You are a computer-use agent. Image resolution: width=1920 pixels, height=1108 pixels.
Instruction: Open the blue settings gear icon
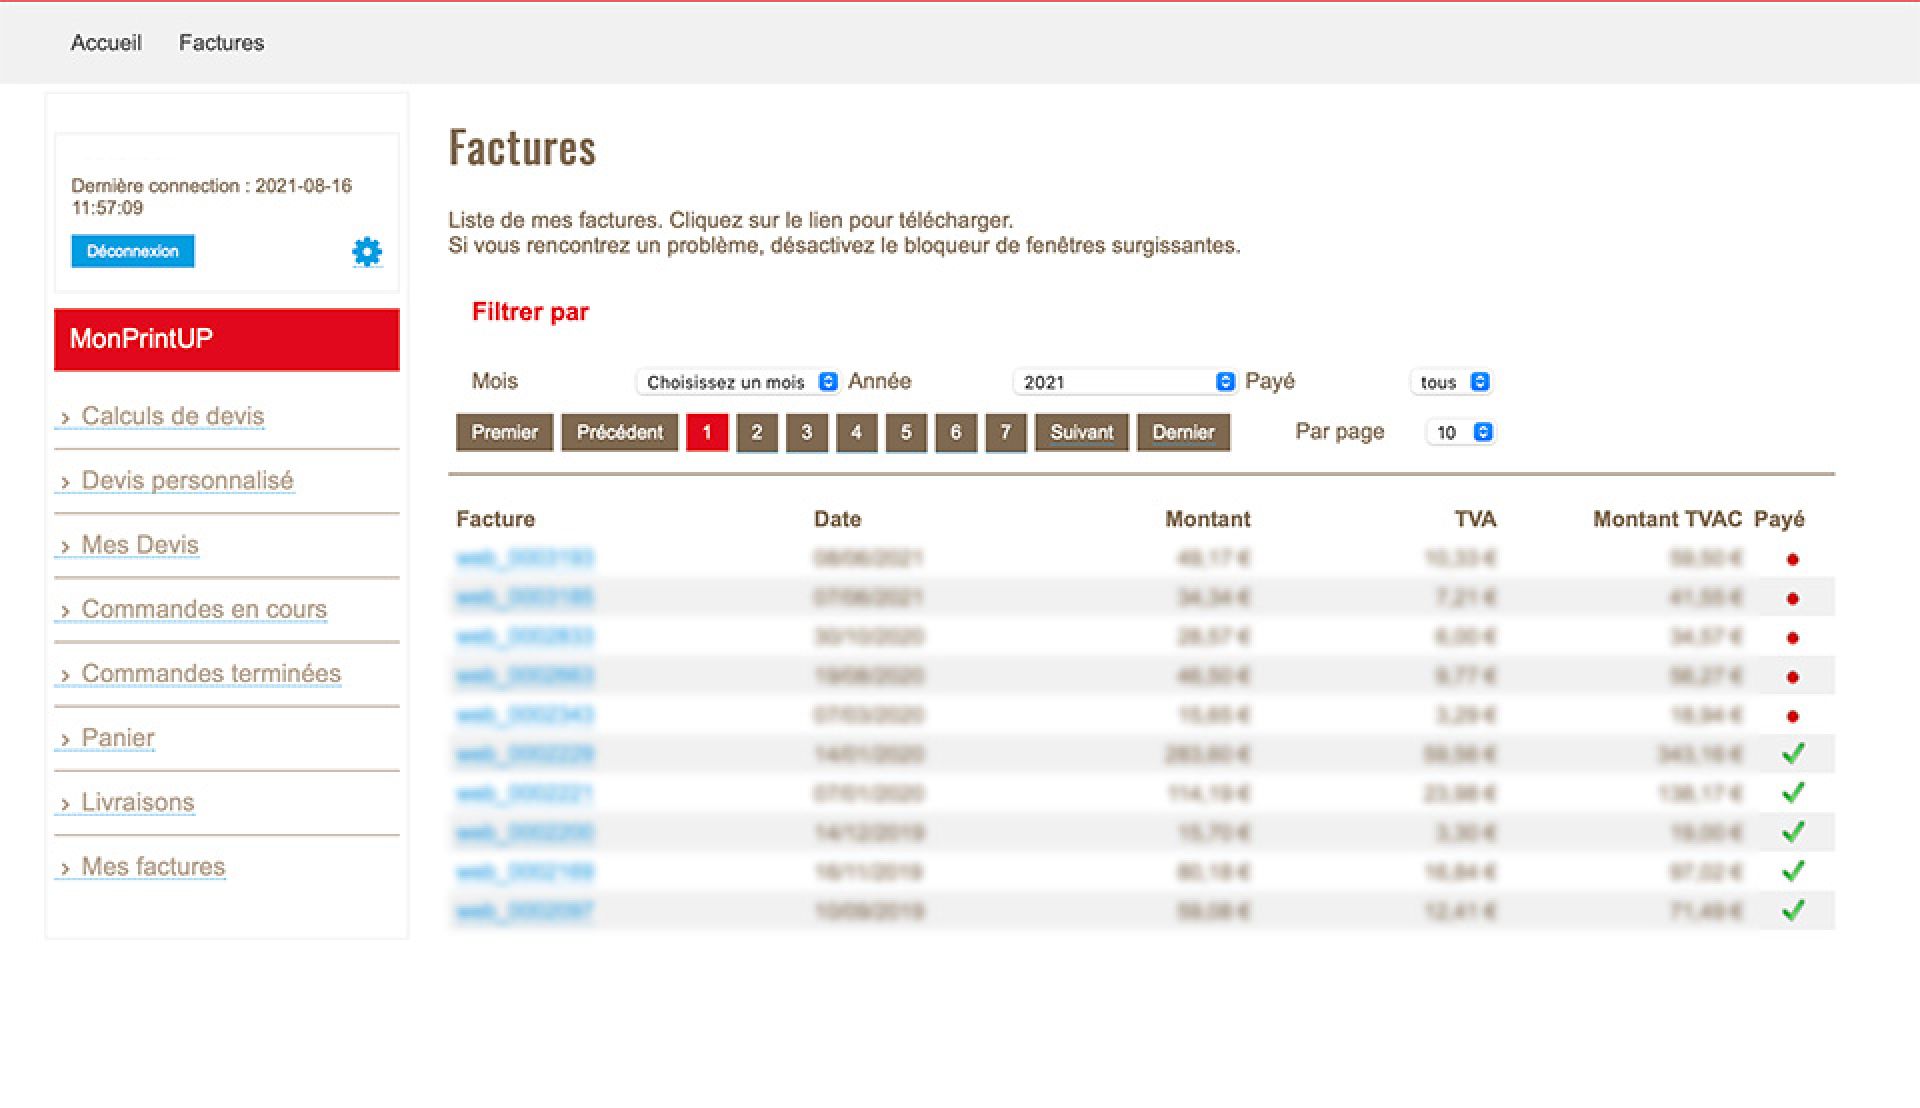click(367, 252)
